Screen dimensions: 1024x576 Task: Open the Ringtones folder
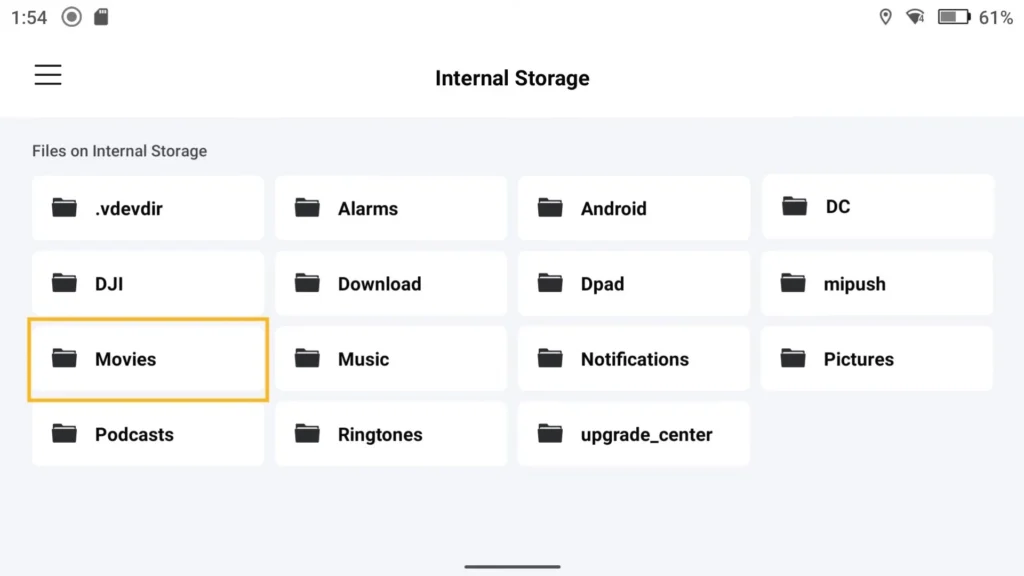[391, 434]
